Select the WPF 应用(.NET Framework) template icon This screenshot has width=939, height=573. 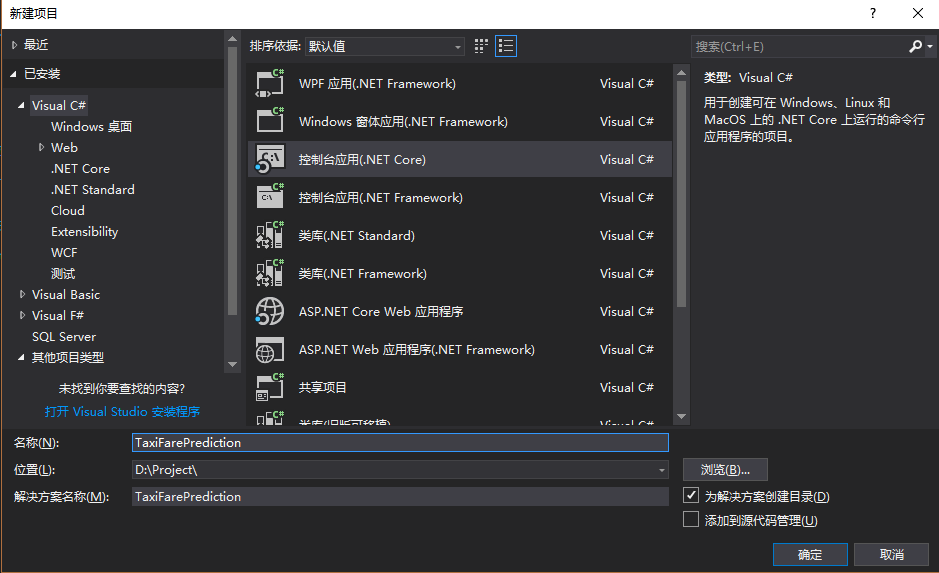coord(269,83)
